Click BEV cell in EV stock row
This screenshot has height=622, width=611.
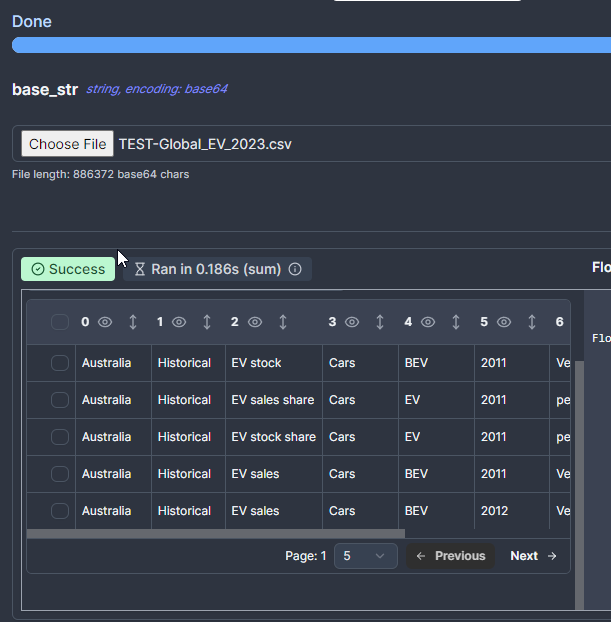click(436, 363)
